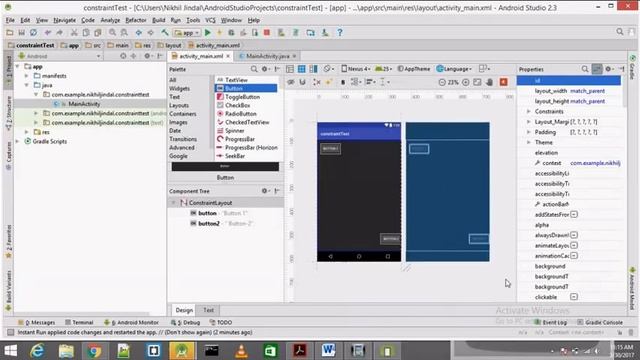This screenshot has width=640, height=360.
Task: Click the Search Everywhere magnifier at top right
Action: pyautogui.click(x=620, y=32)
